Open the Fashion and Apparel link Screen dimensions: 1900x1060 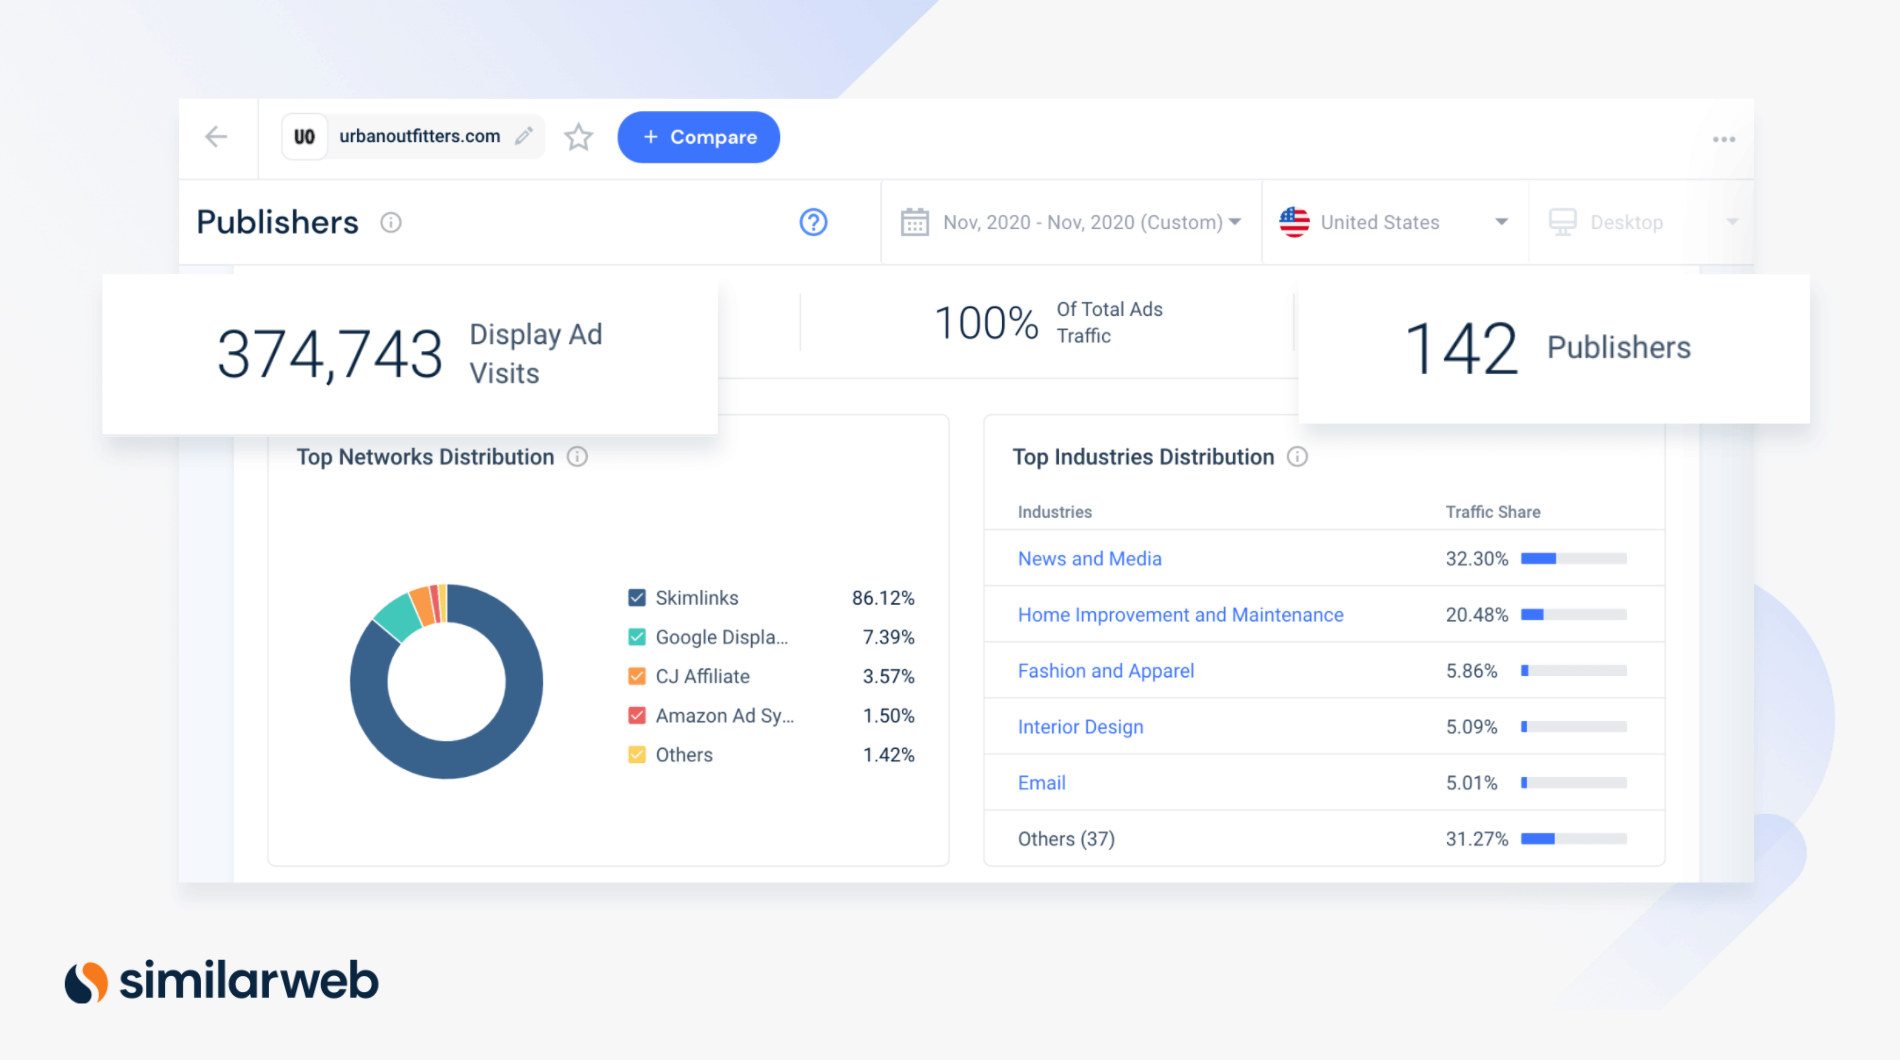[1106, 671]
